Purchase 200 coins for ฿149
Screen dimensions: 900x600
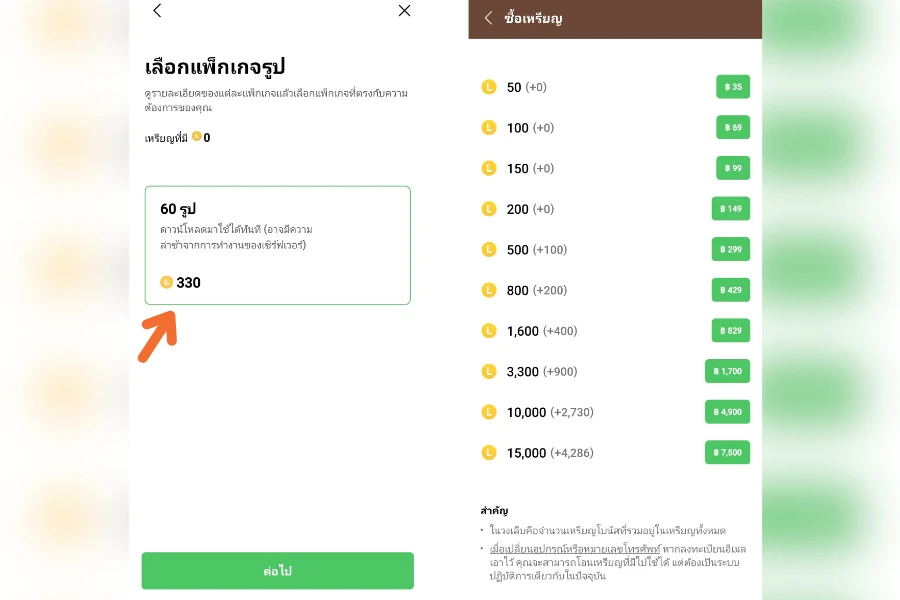pyautogui.click(x=730, y=209)
